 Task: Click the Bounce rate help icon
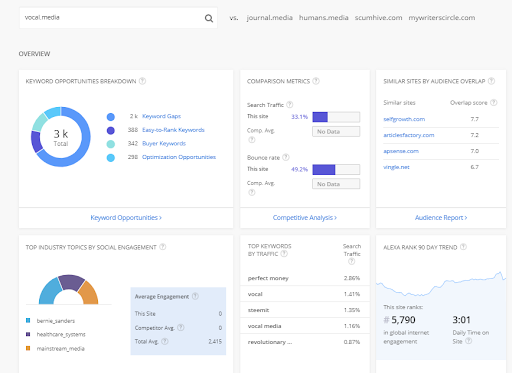(x=286, y=157)
